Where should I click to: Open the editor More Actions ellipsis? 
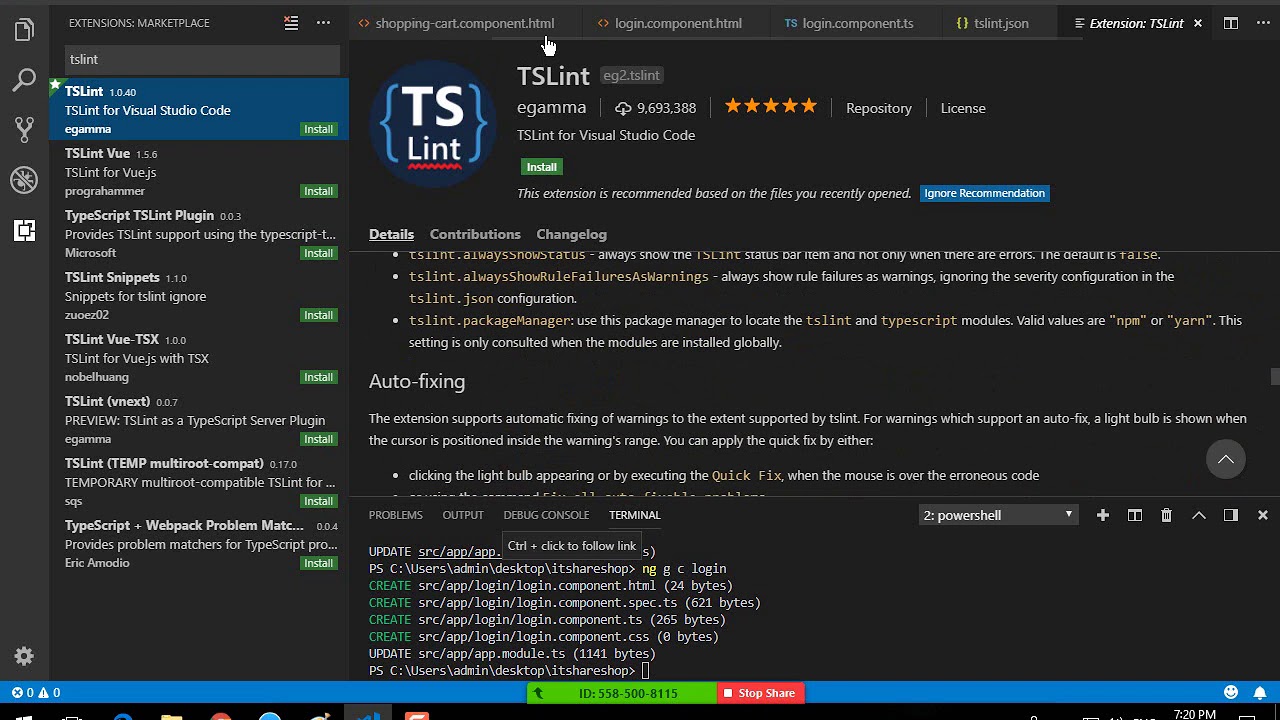[x=1263, y=23]
